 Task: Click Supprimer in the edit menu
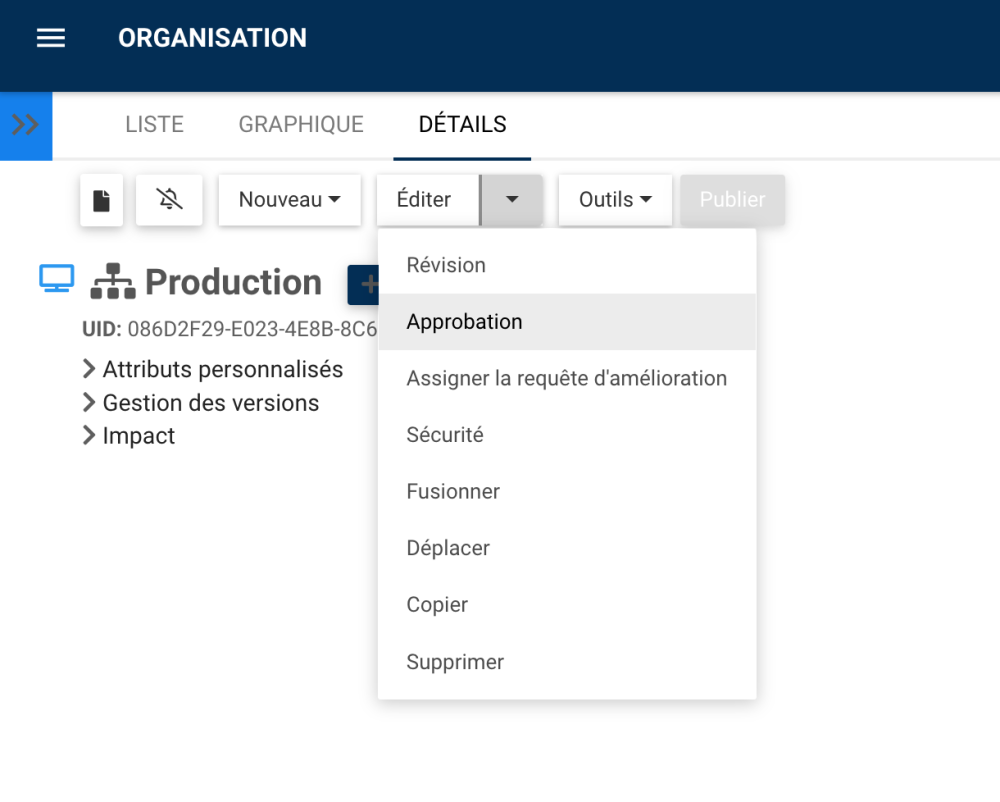pos(455,662)
